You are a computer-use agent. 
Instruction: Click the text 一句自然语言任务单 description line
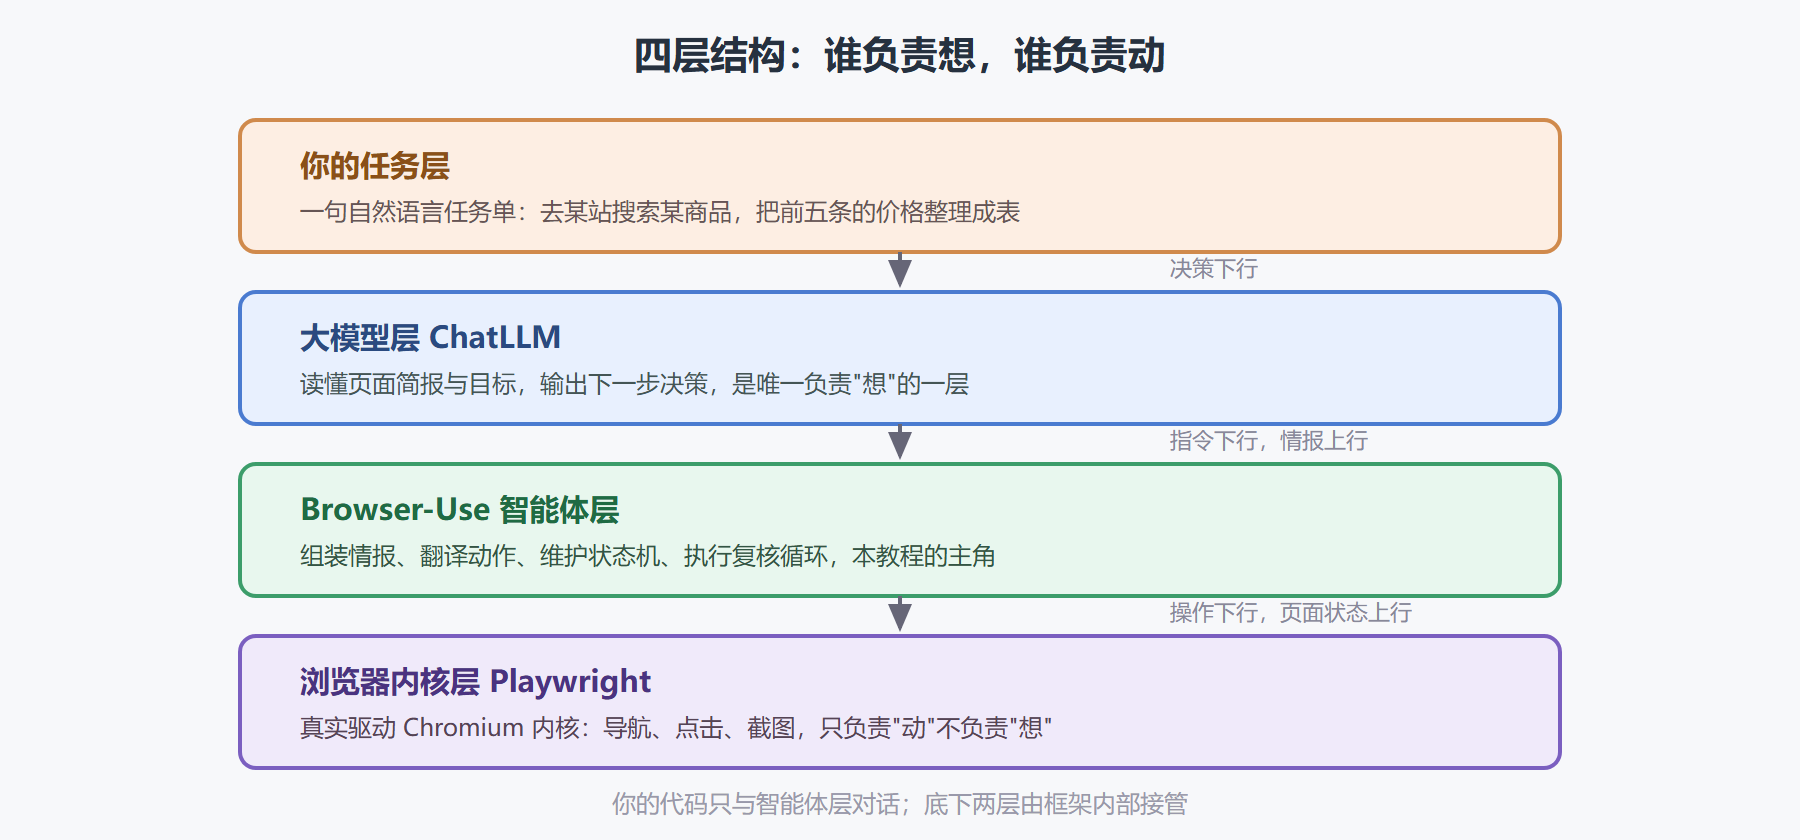tap(660, 212)
